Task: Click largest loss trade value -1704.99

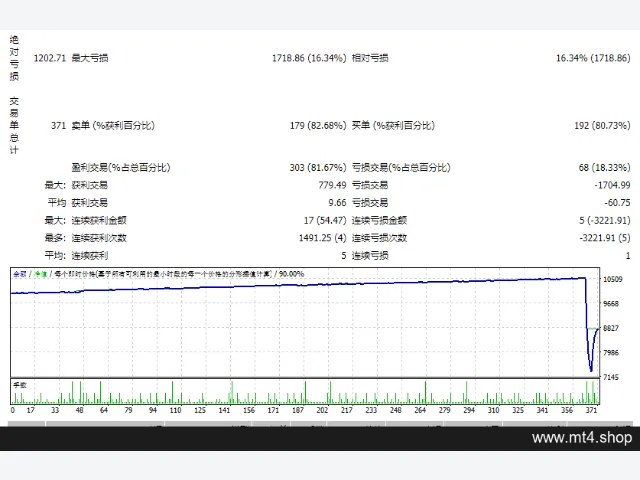Action: click(612, 185)
